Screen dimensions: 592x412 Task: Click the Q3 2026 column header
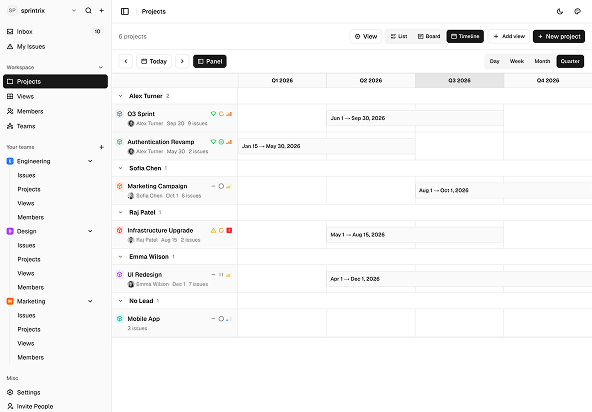pyautogui.click(x=459, y=80)
